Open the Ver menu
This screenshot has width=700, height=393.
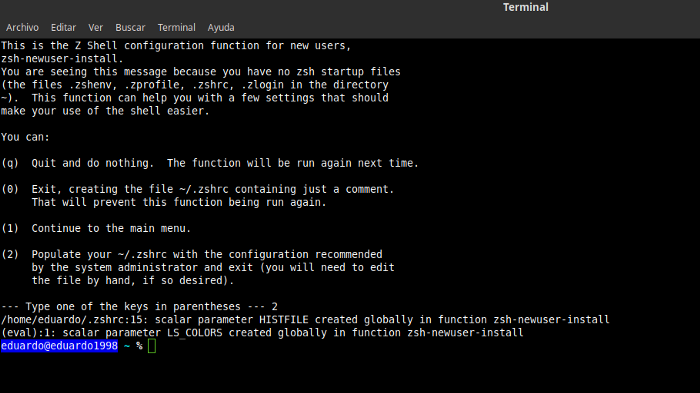(96, 28)
